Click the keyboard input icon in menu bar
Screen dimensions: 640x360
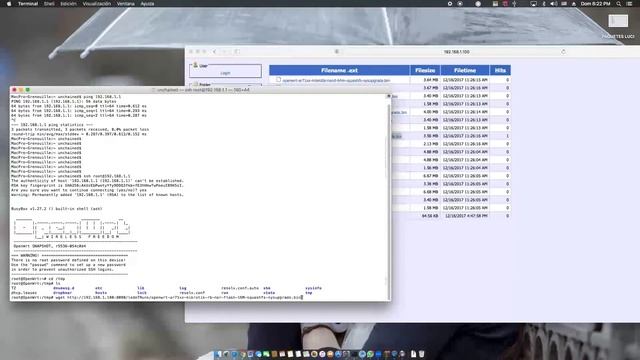click(564, 4)
